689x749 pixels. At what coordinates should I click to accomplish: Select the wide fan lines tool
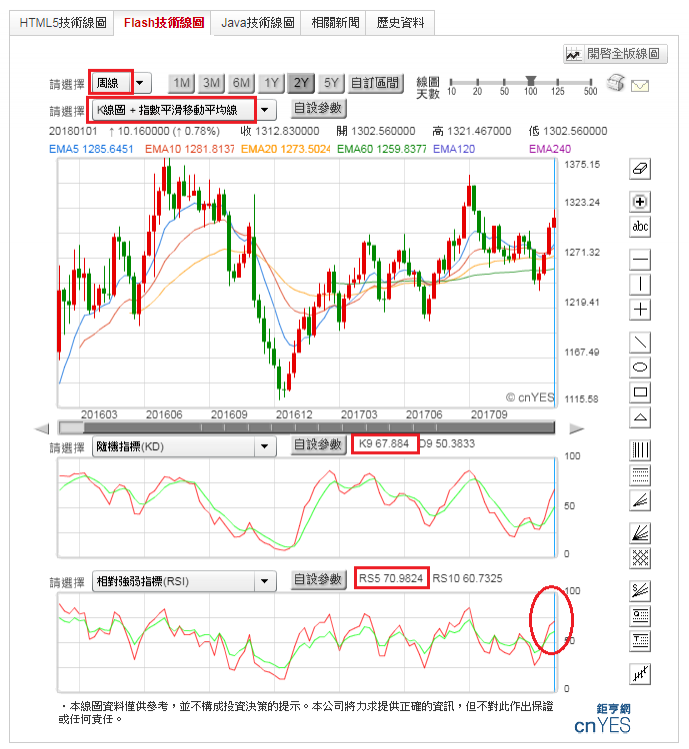[x=640, y=533]
